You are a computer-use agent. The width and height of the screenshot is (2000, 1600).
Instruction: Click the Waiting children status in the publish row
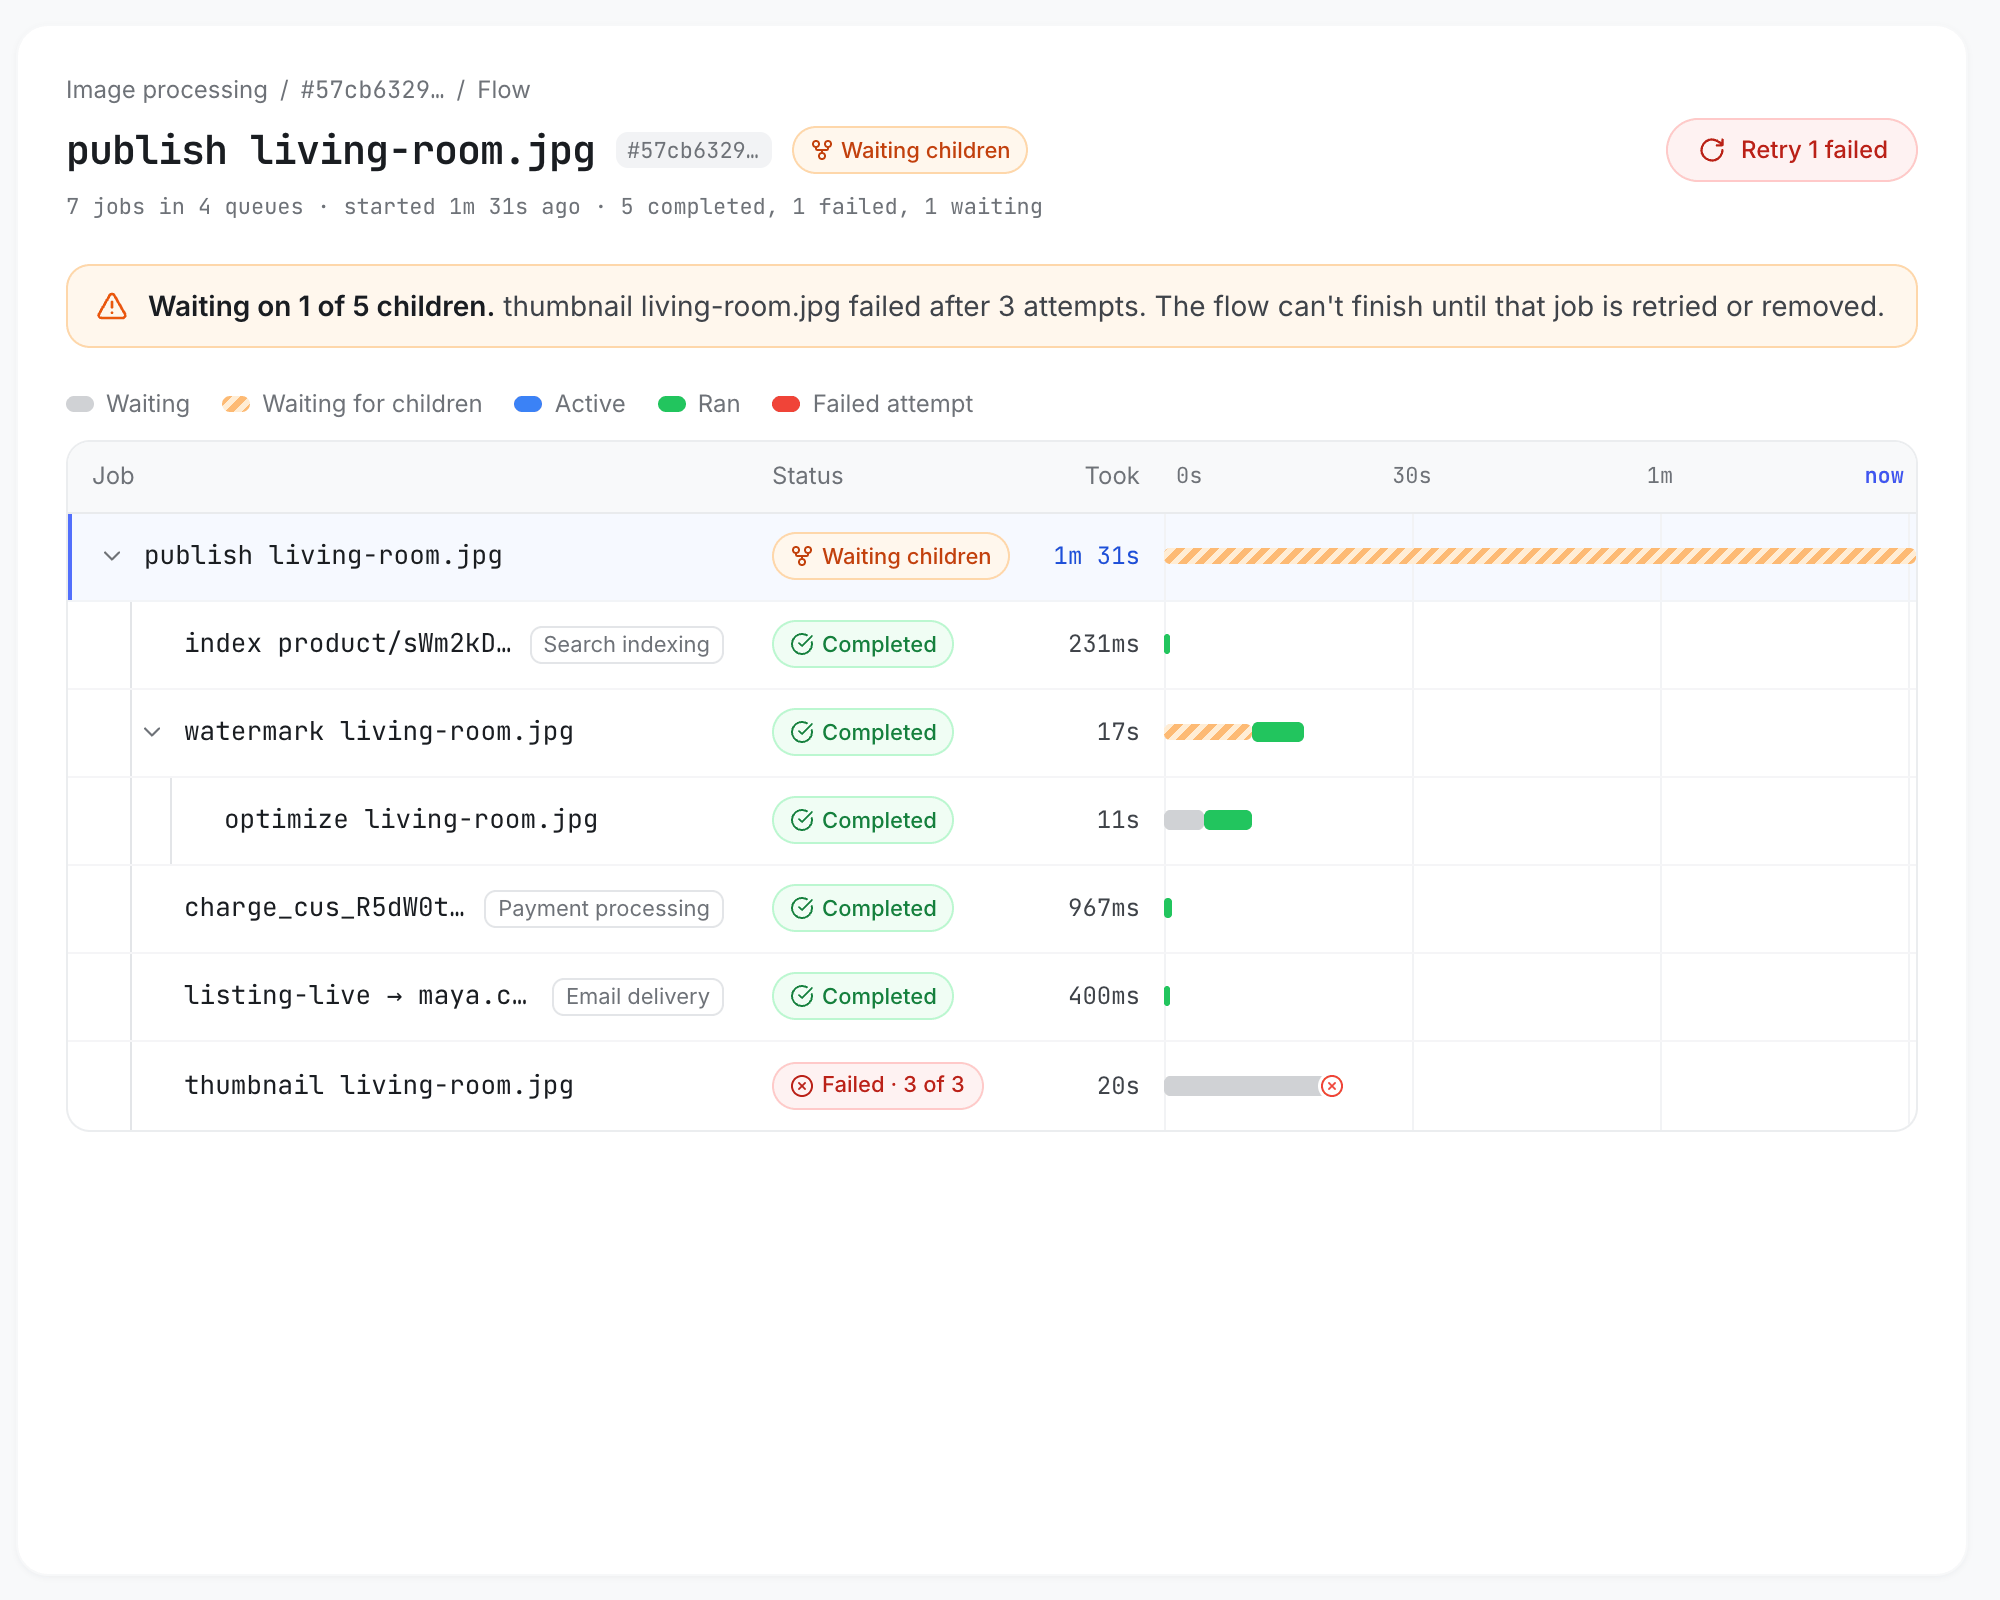pyautogui.click(x=891, y=556)
